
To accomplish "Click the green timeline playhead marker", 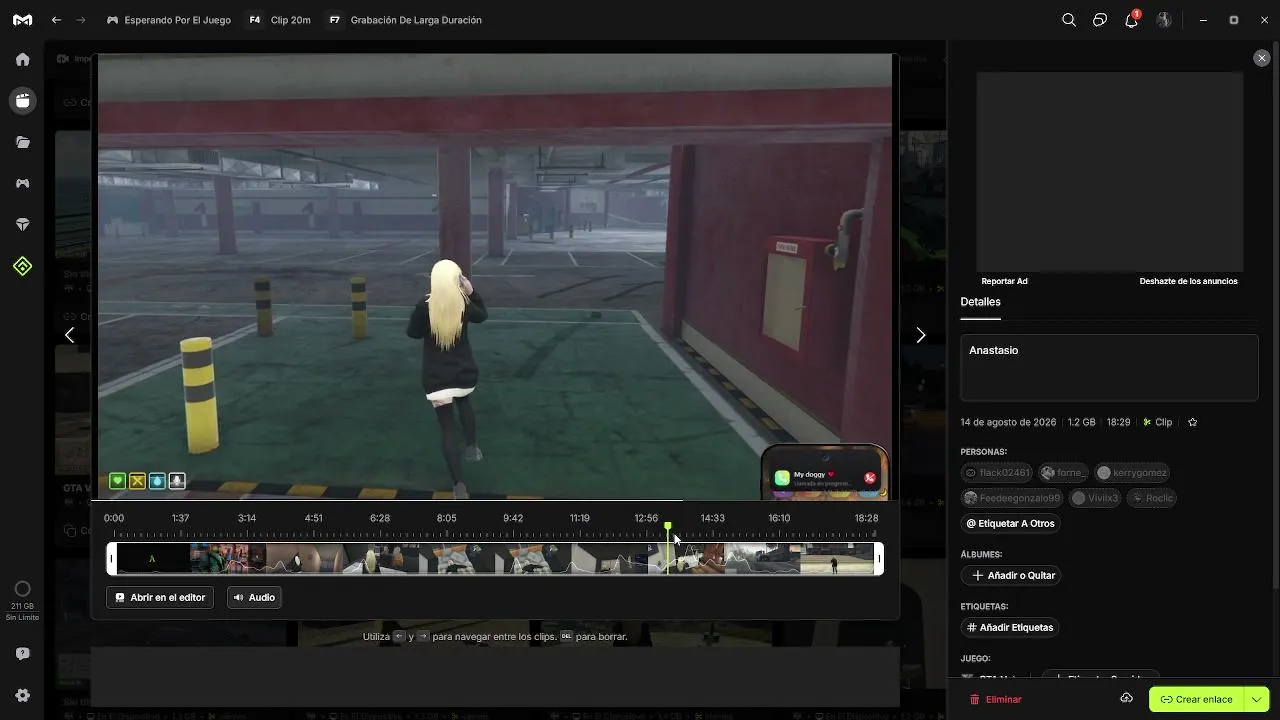I will click(668, 527).
